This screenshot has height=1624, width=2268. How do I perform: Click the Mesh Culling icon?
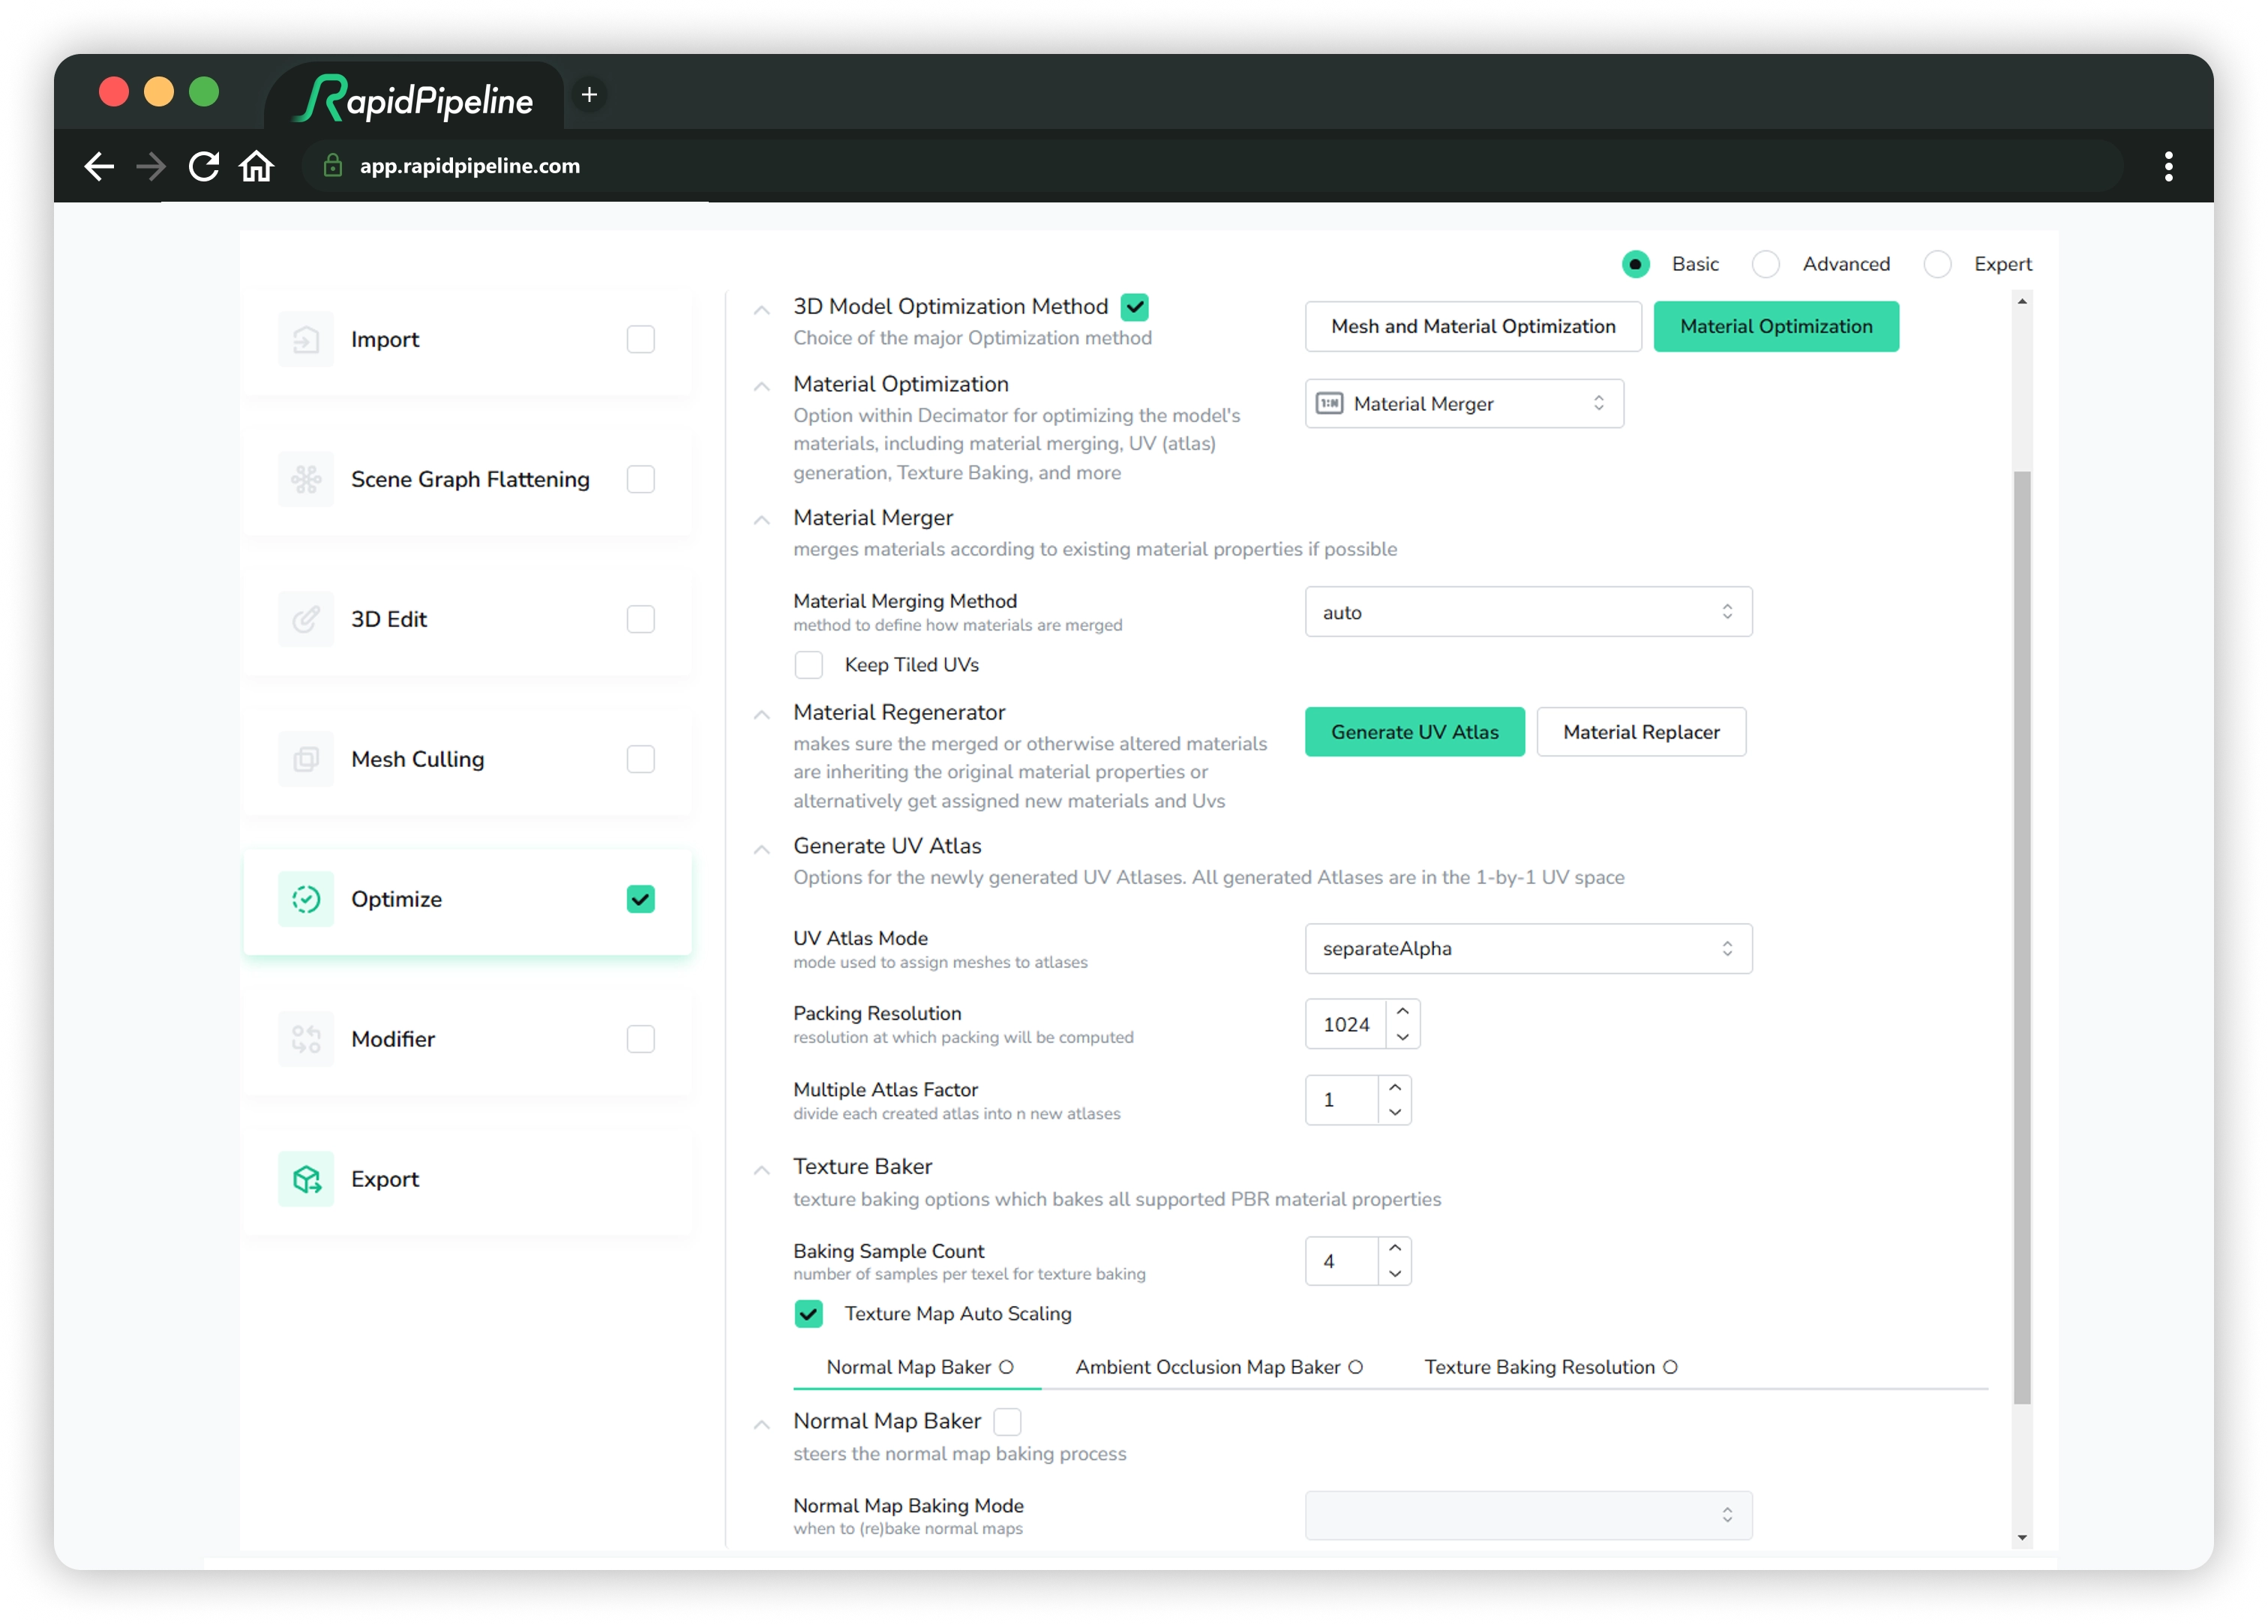[x=306, y=759]
